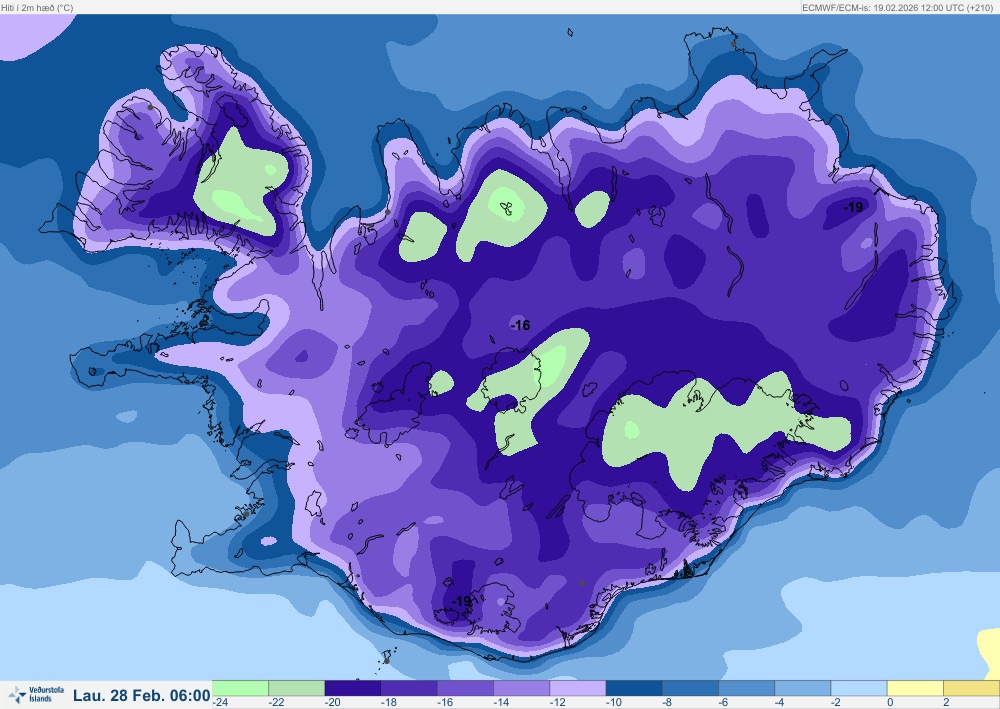1000x709 pixels.
Task: Pick the pale sky-blue legend swatch at -2
Action: [859, 688]
